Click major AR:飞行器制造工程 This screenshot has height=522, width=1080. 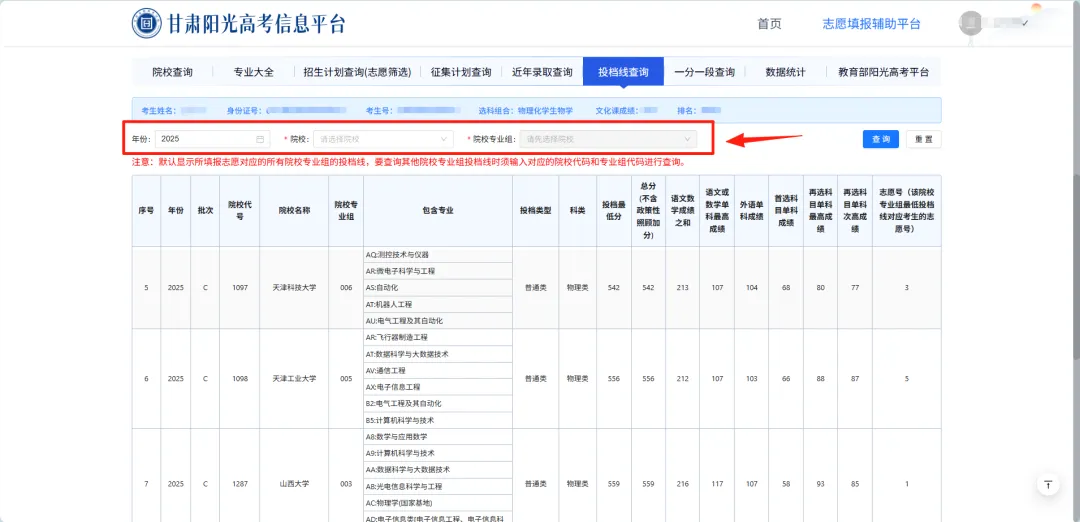tap(438, 337)
